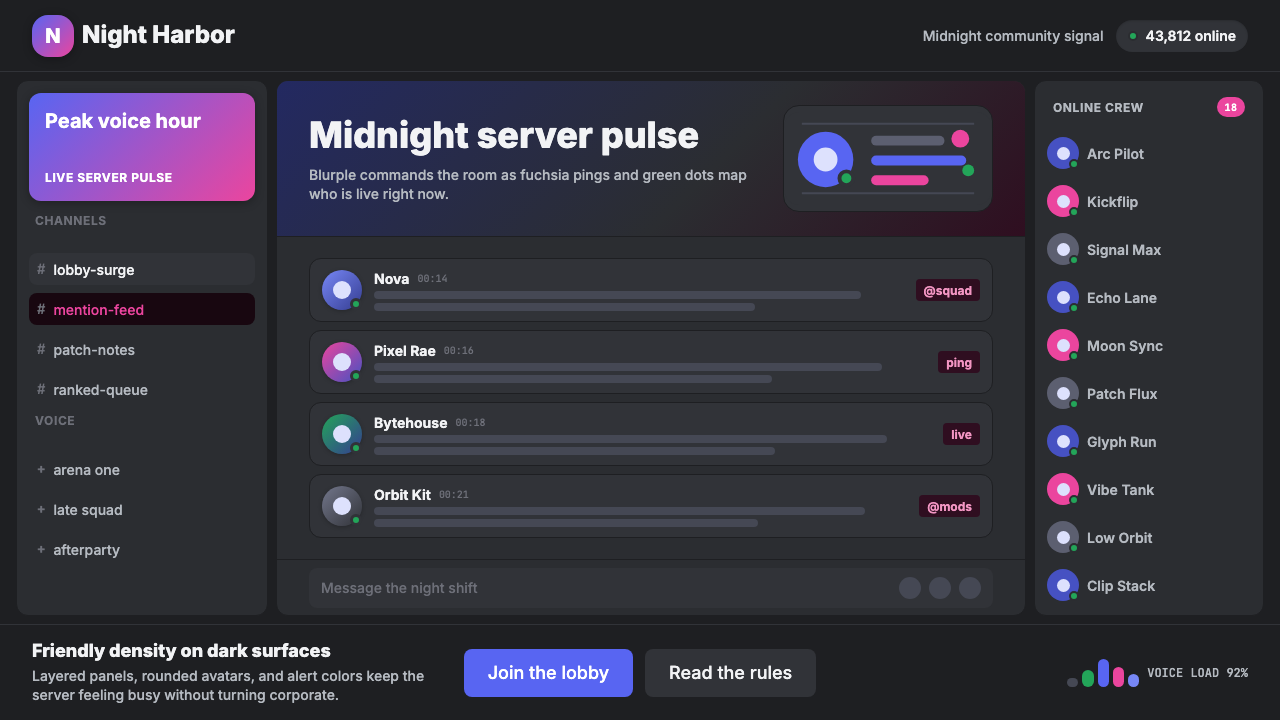Click the @mods tag on Orbit Kit's message
The width and height of the screenshot is (1280, 720).
[949, 506]
